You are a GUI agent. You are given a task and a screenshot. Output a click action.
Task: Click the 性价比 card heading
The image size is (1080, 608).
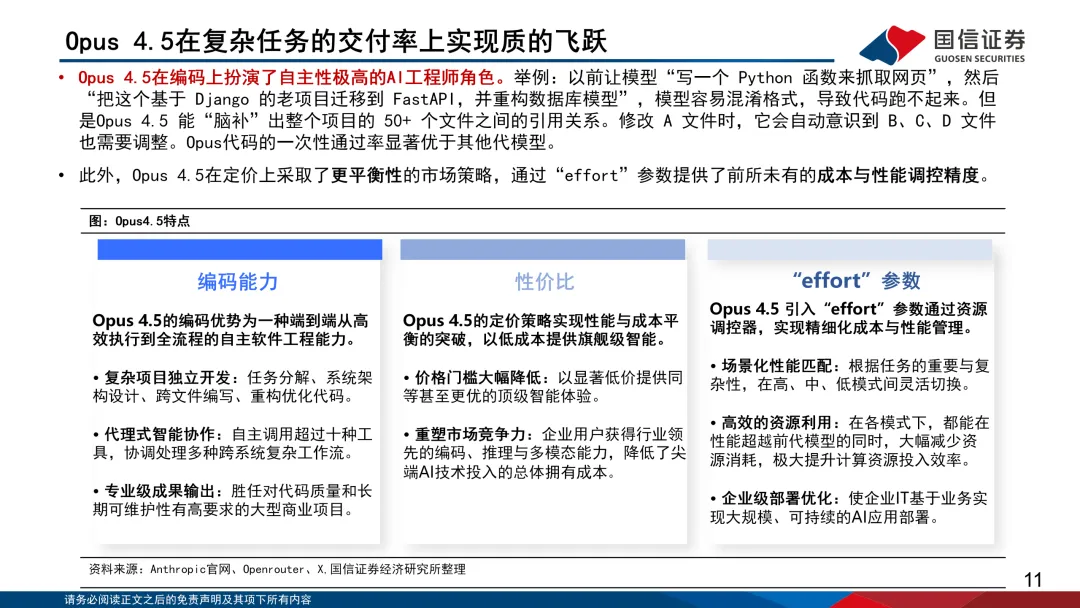[x=544, y=281]
